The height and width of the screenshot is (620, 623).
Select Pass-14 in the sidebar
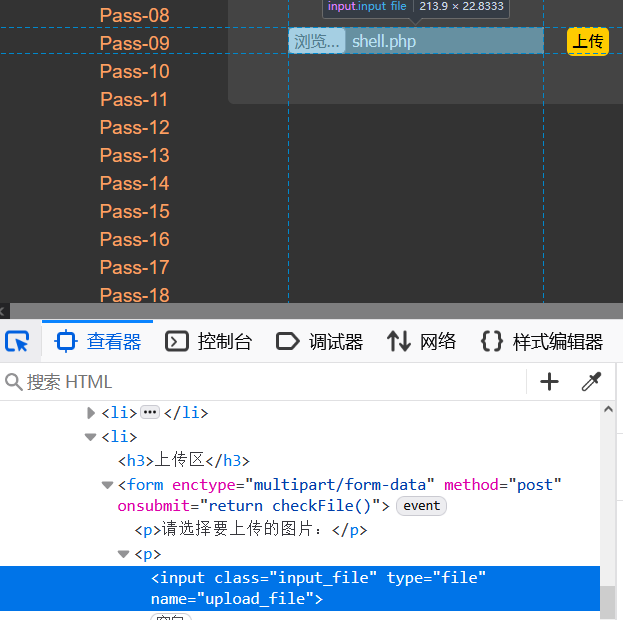point(135,183)
